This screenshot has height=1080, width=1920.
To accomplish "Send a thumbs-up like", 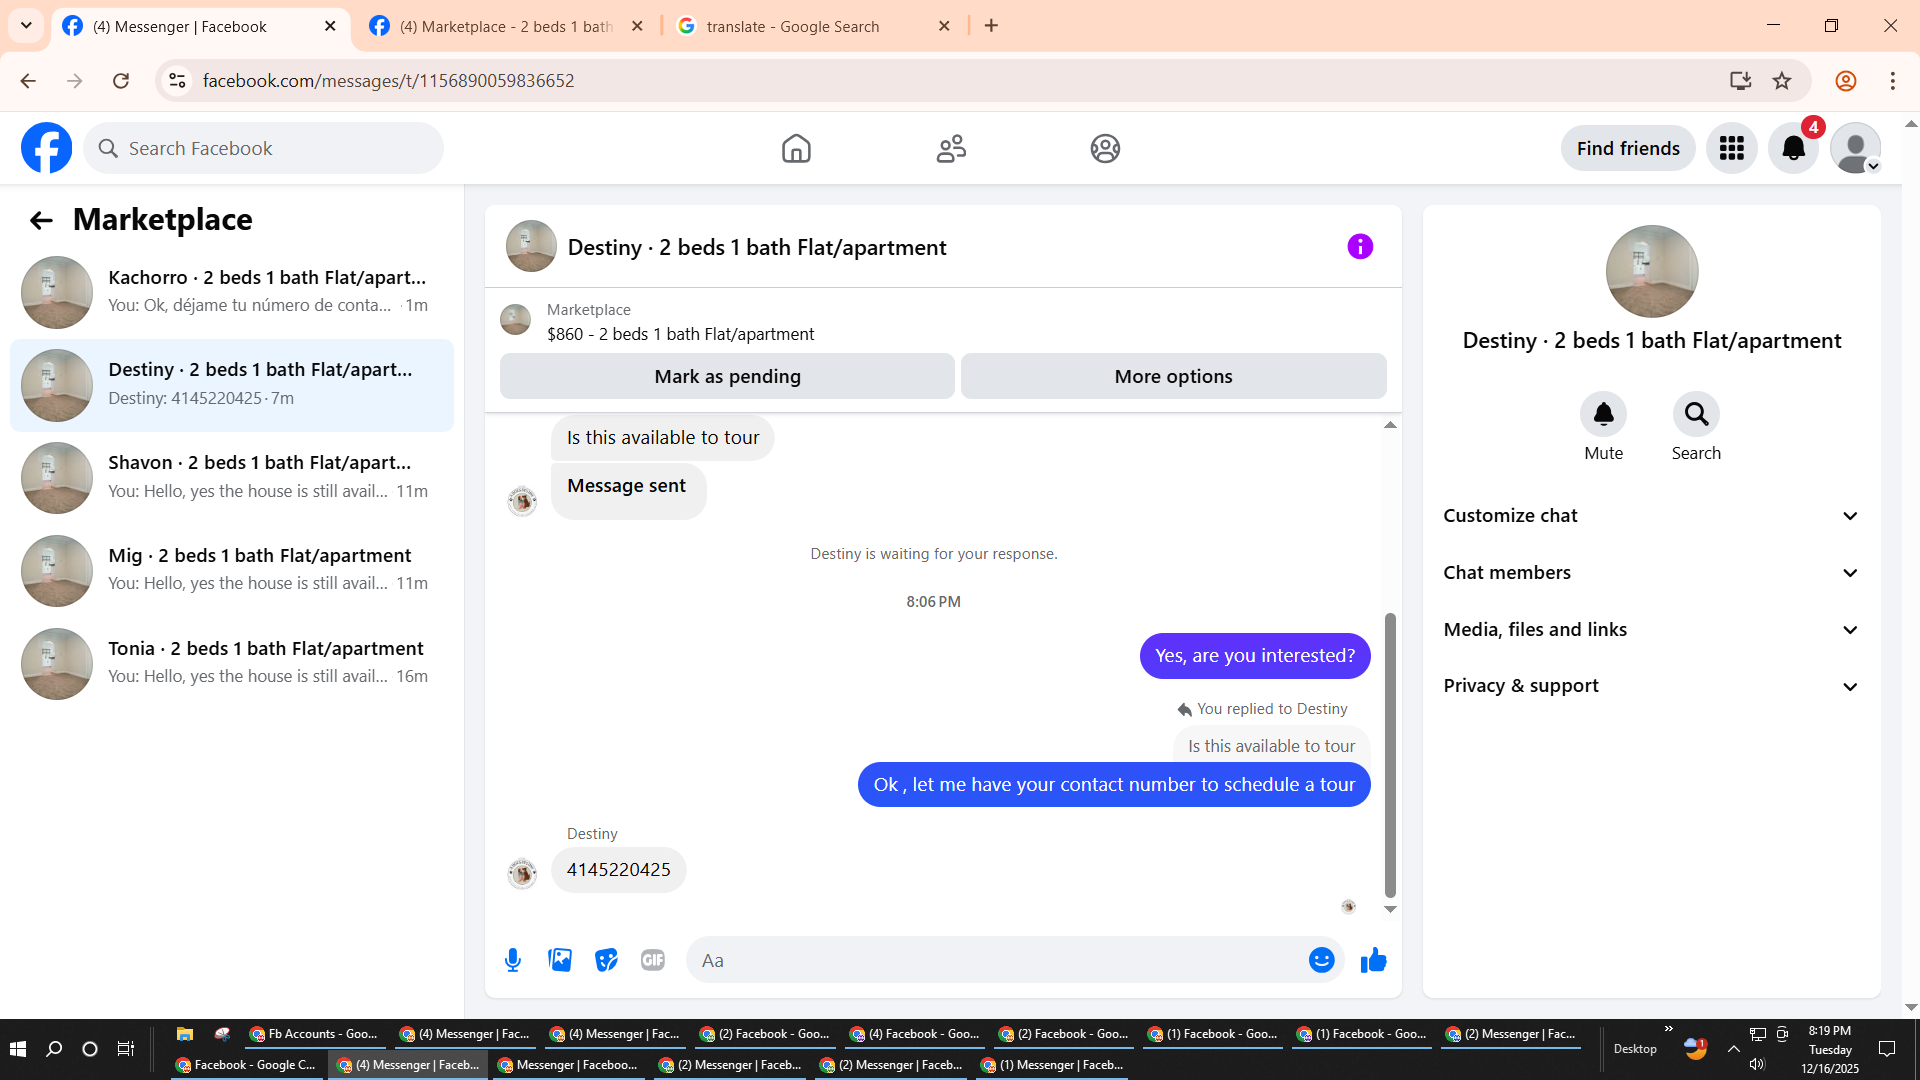I will tap(1374, 960).
